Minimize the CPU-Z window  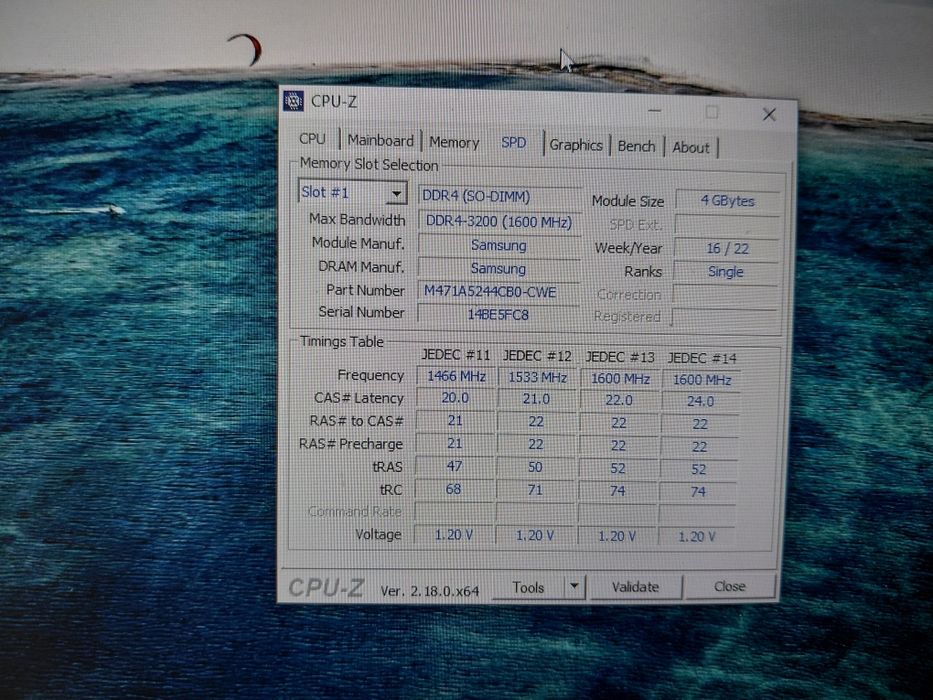tap(655, 111)
